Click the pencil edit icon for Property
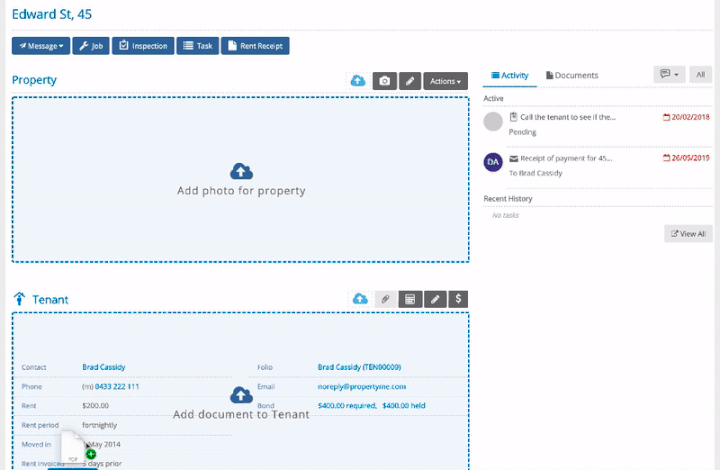Image resolution: width=720 pixels, height=470 pixels. [410, 81]
